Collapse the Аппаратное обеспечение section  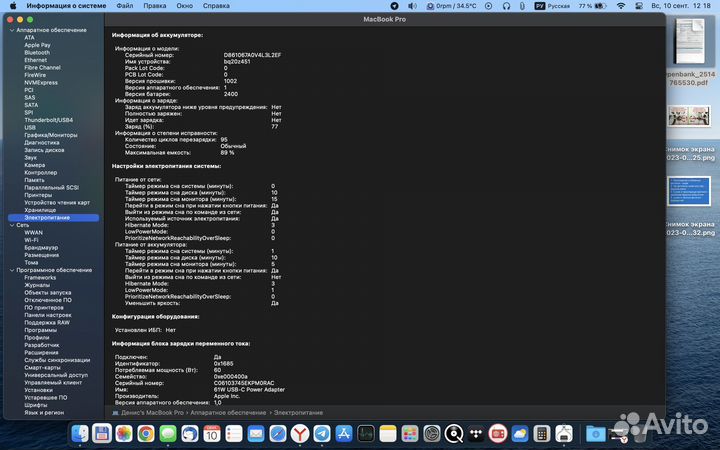[12, 30]
